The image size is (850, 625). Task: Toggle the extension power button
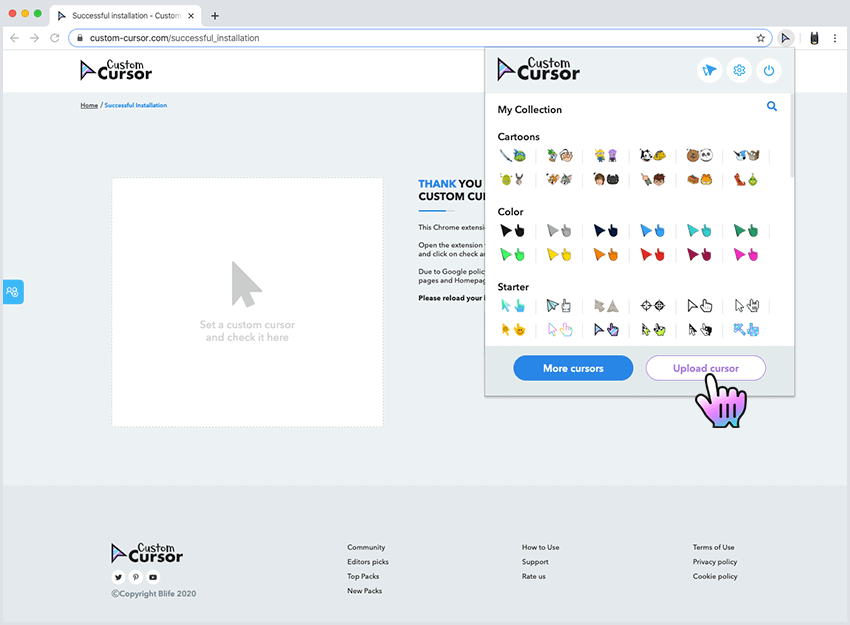click(x=769, y=70)
